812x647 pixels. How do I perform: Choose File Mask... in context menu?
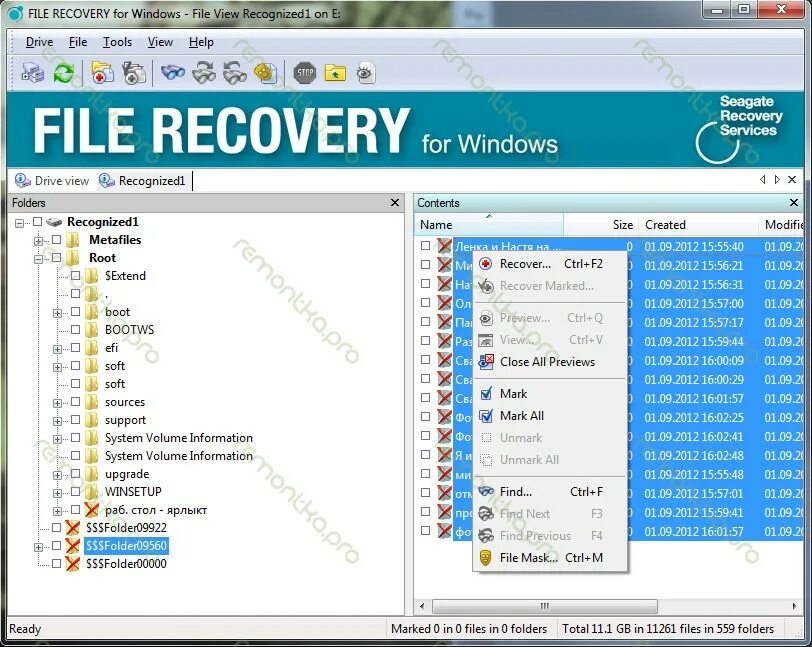(x=550, y=557)
